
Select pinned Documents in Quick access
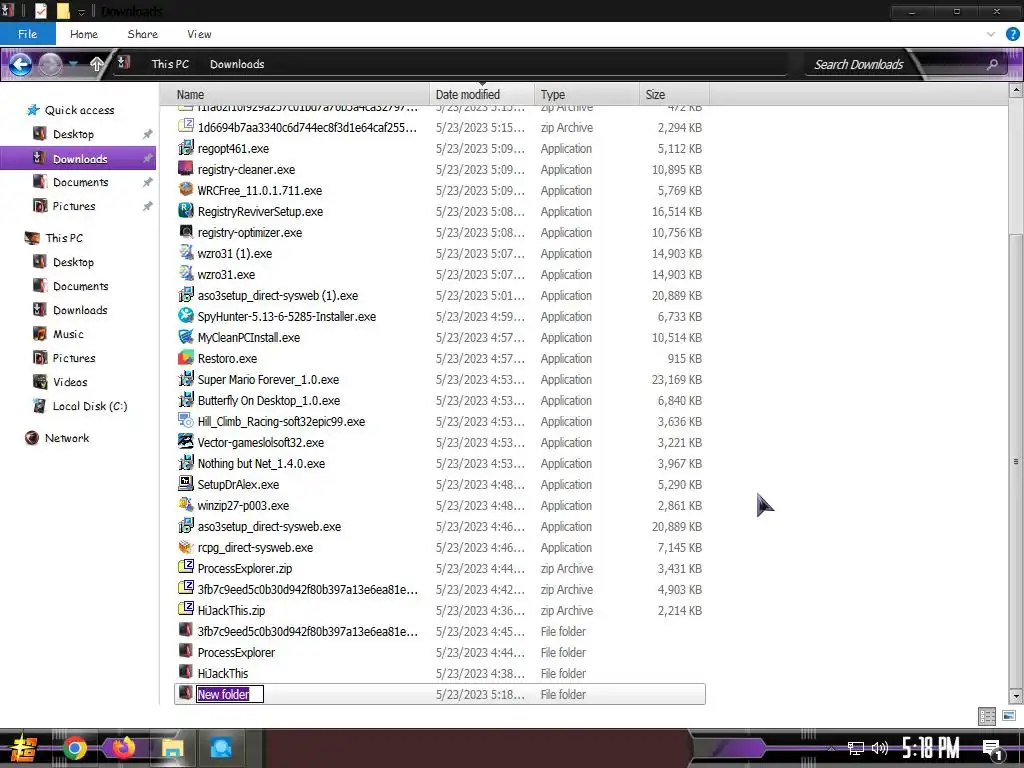(80, 182)
